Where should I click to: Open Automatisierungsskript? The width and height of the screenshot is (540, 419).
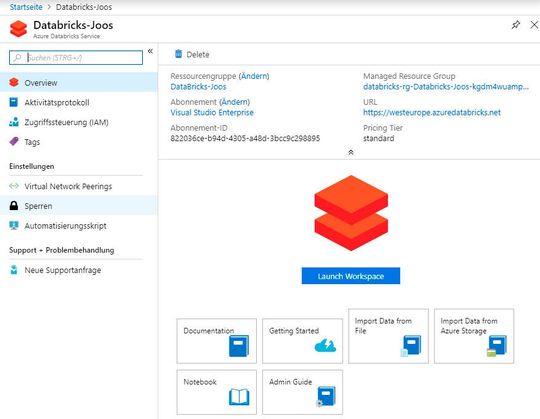click(79, 226)
